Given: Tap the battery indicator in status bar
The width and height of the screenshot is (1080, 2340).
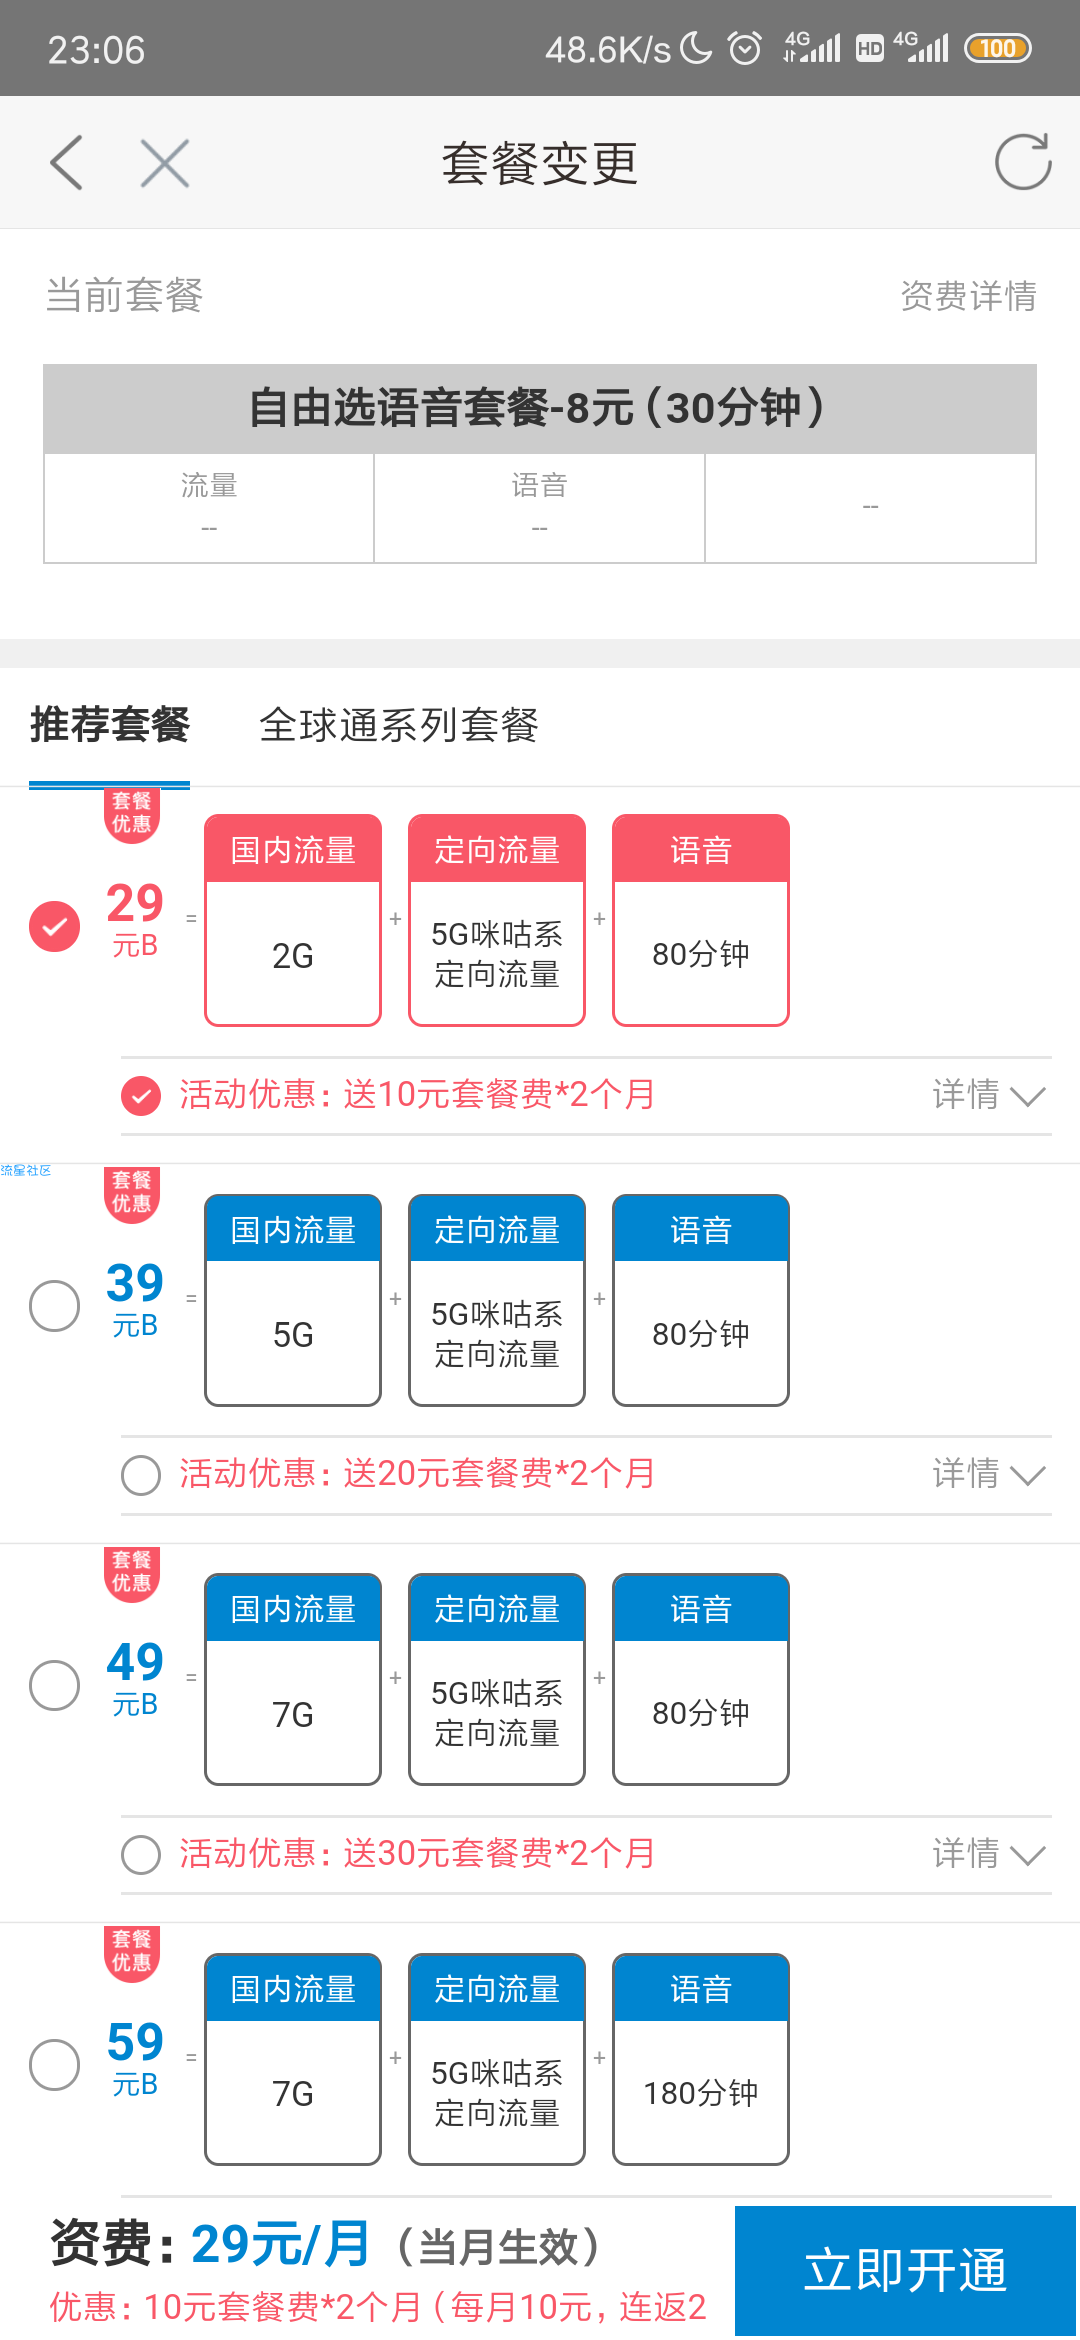Looking at the screenshot, I should point(997,48).
